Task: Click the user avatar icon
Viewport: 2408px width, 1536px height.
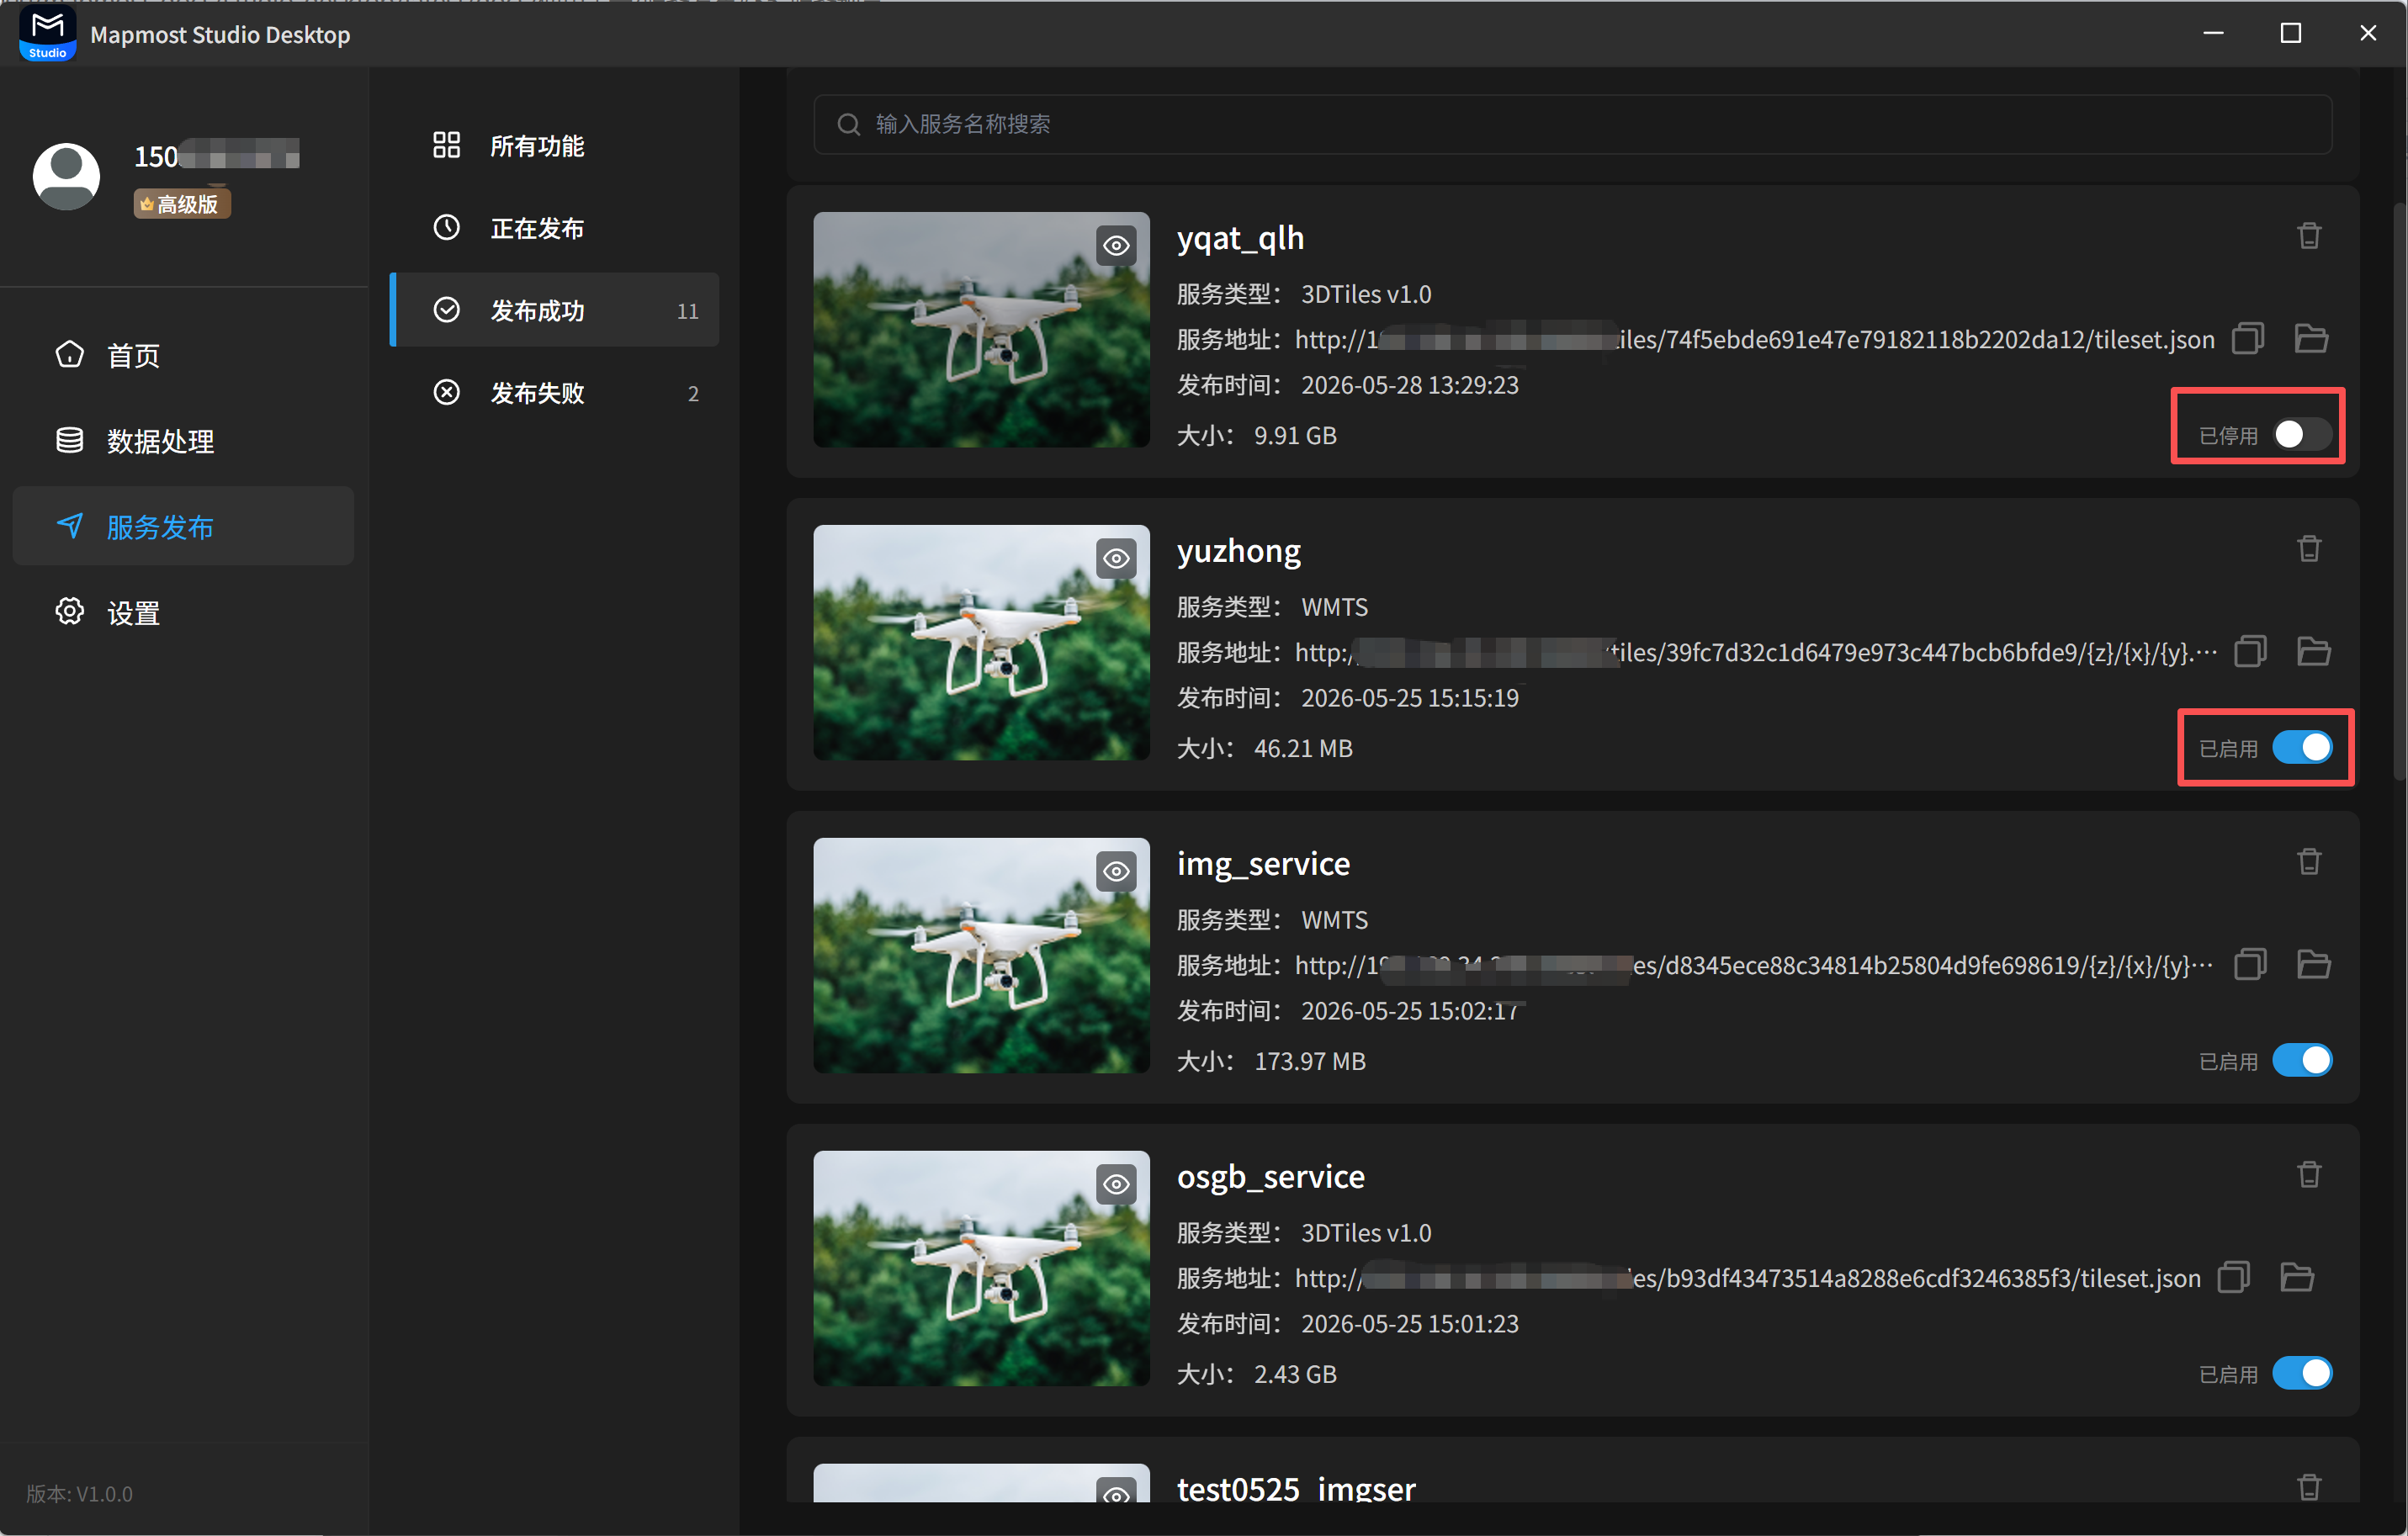Action: click(x=66, y=177)
